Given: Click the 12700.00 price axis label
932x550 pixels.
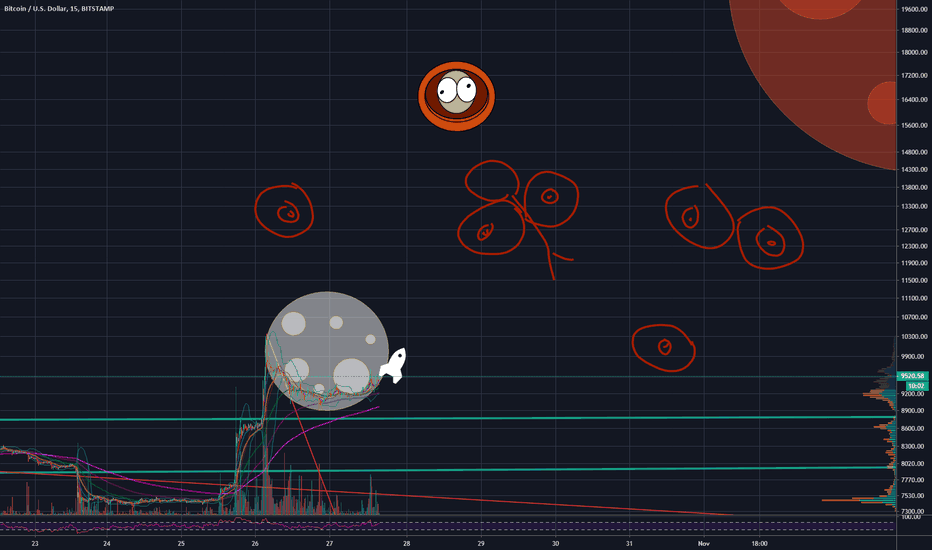Looking at the screenshot, I should tap(914, 230).
